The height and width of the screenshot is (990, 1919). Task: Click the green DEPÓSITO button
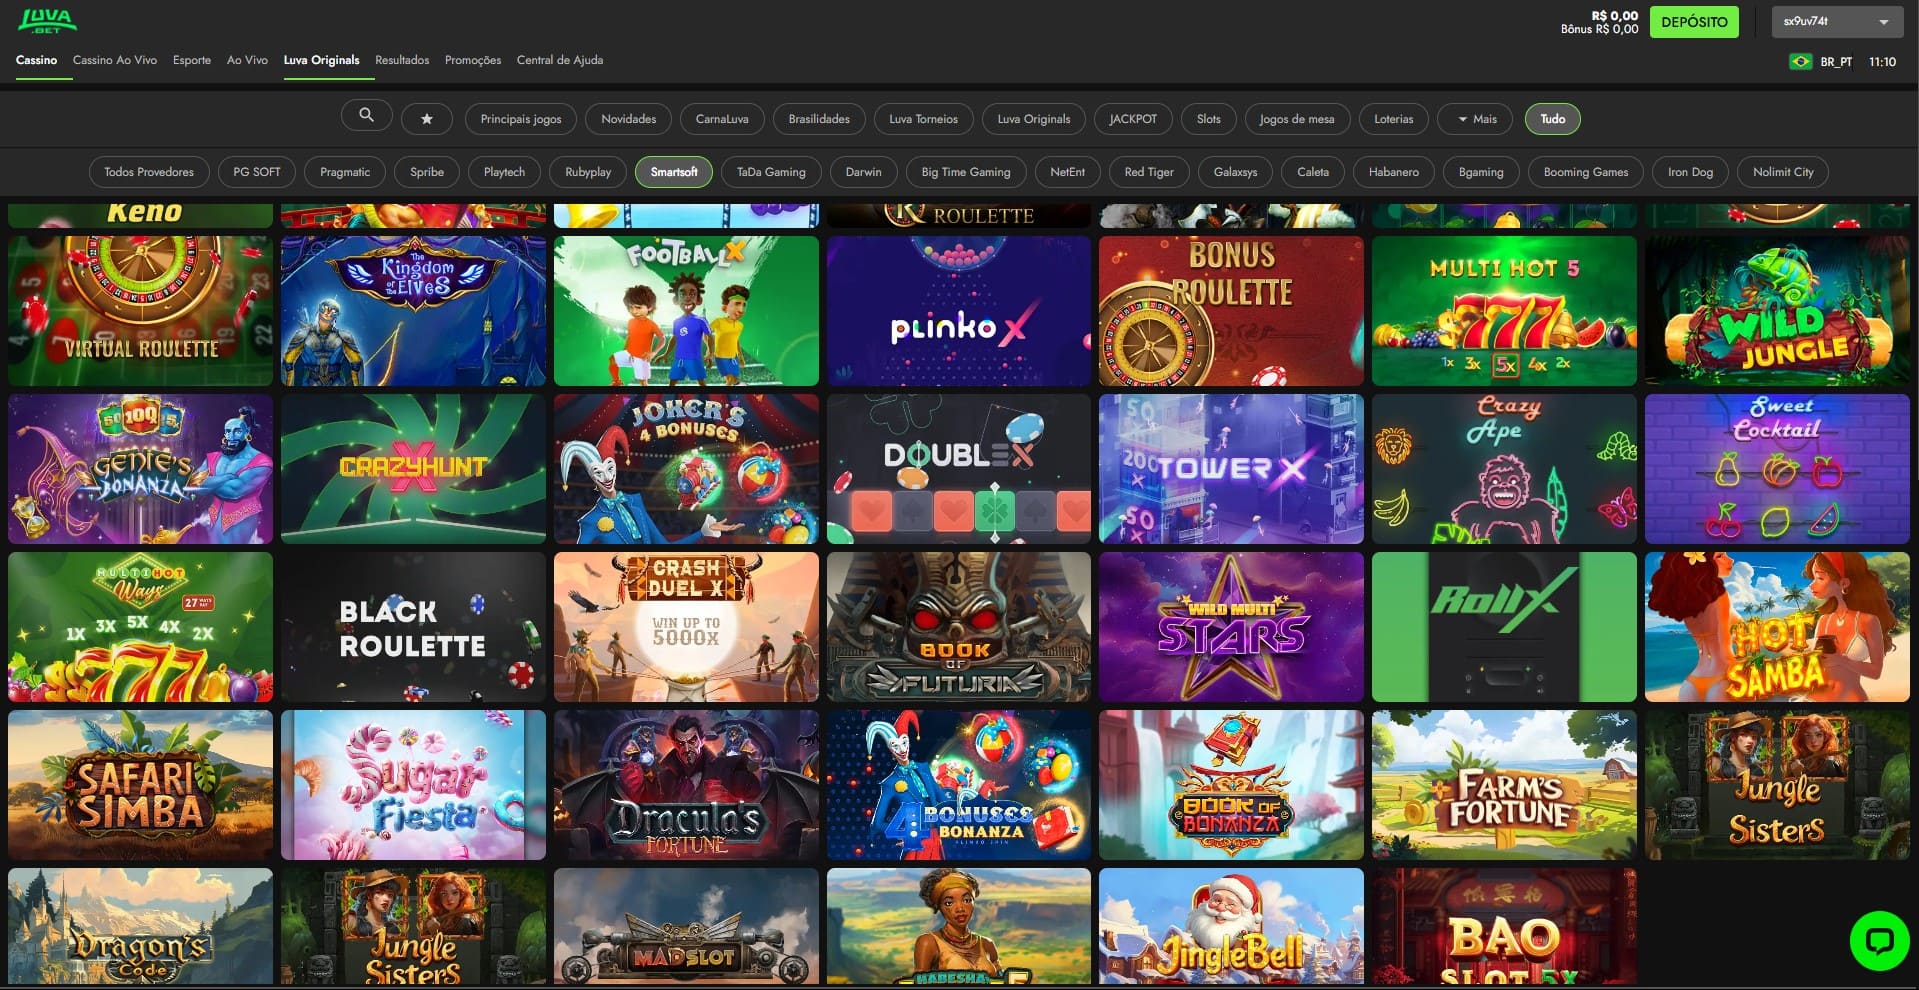click(x=1694, y=22)
